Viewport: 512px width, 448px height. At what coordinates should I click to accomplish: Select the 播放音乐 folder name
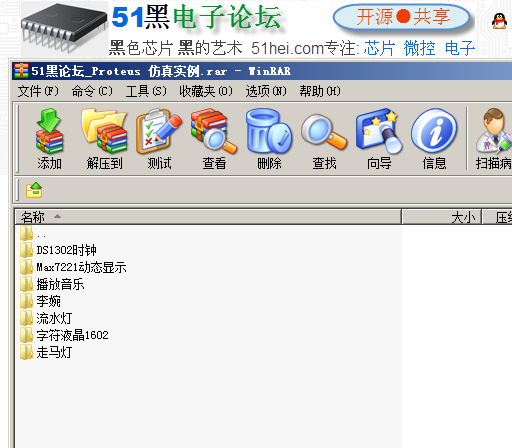pyautogui.click(x=60, y=284)
